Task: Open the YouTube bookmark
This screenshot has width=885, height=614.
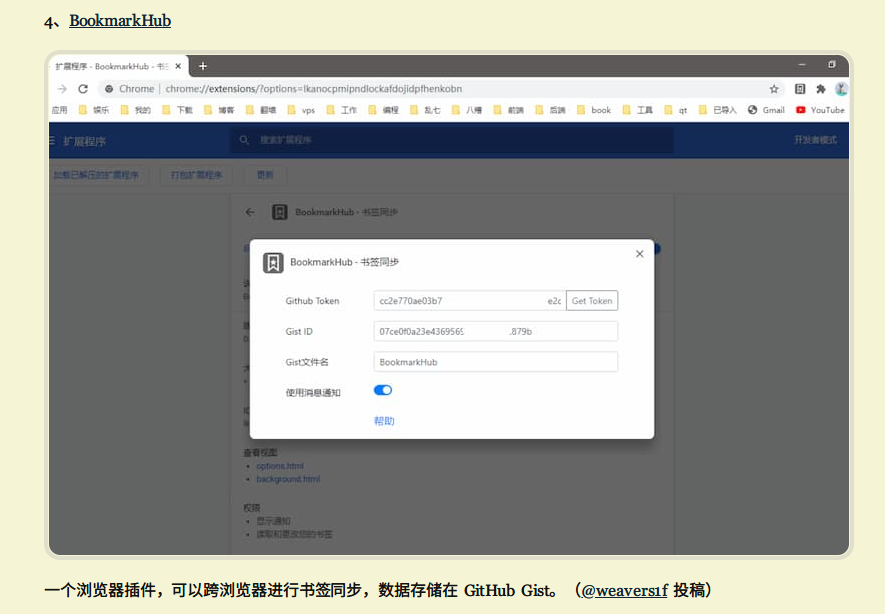Action: tap(820, 110)
